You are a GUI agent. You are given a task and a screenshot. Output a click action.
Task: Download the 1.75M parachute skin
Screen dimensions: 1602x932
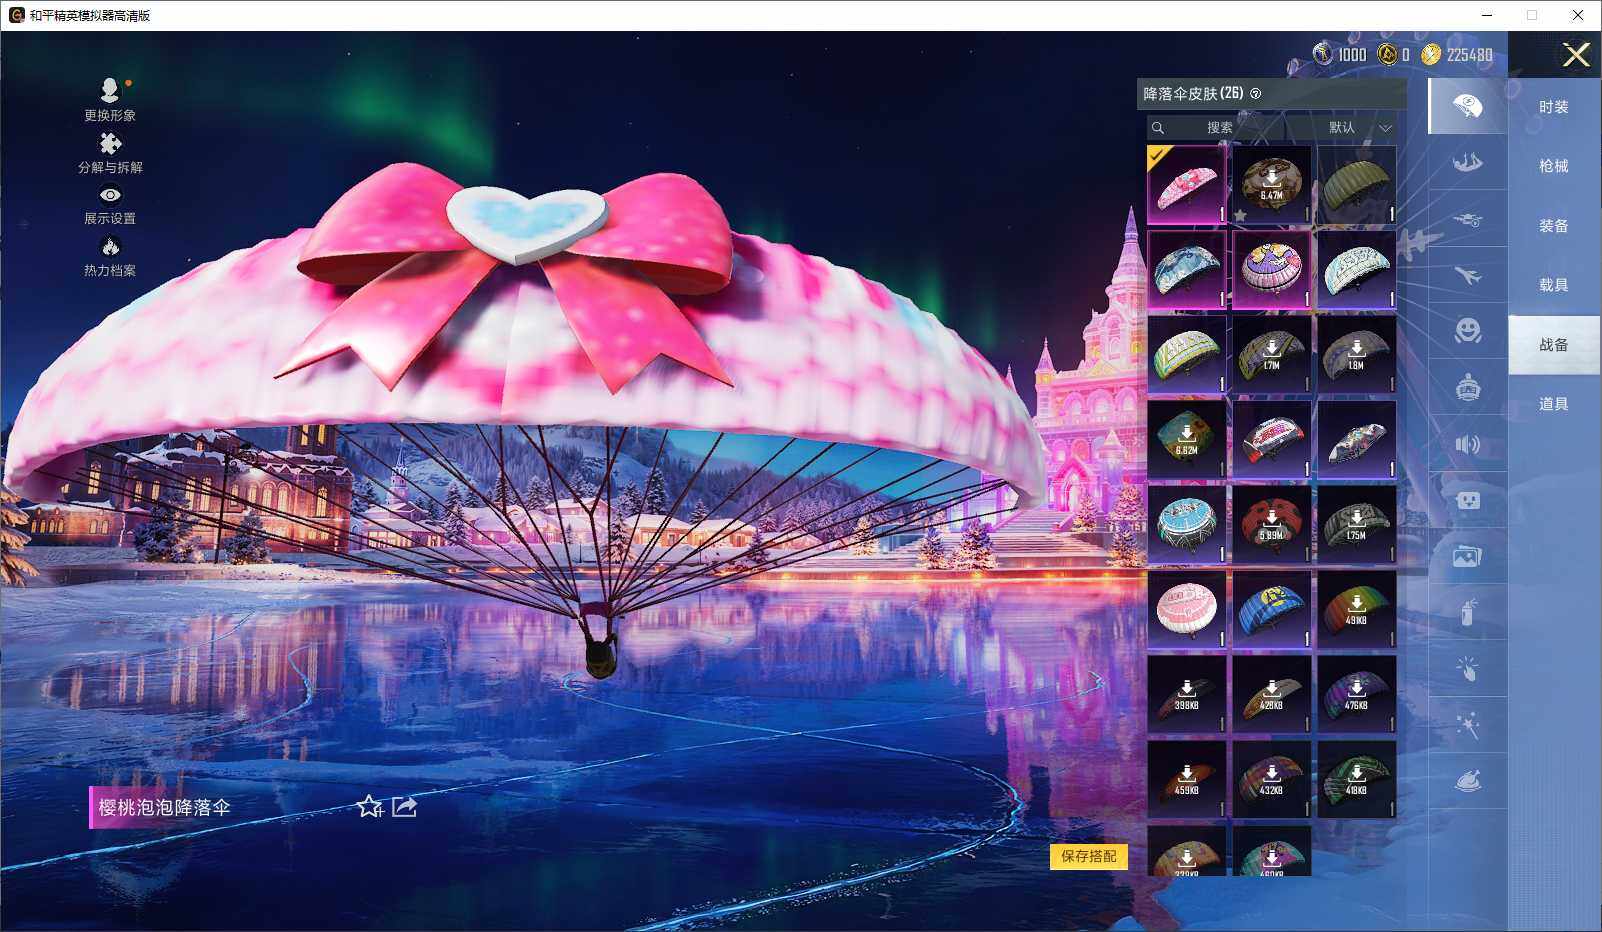click(x=1357, y=525)
